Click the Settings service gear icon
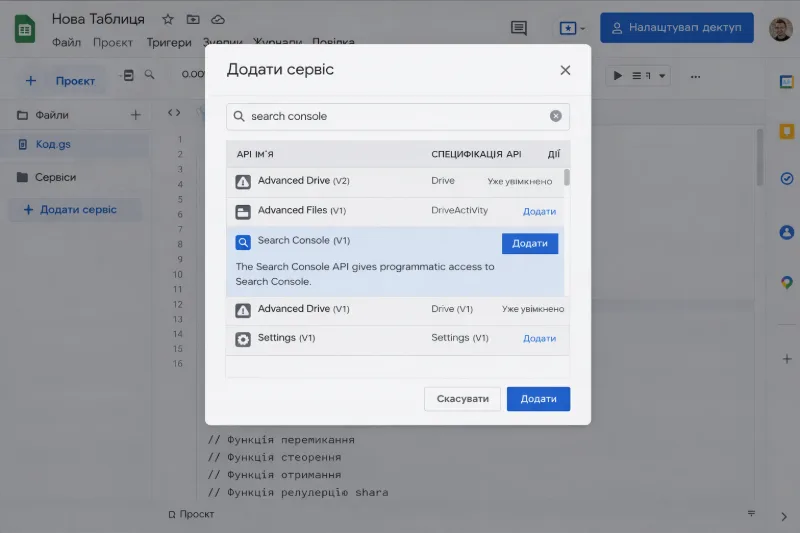Image resolution: width=800 pixels, height=533 pixels. coord(243,339)
